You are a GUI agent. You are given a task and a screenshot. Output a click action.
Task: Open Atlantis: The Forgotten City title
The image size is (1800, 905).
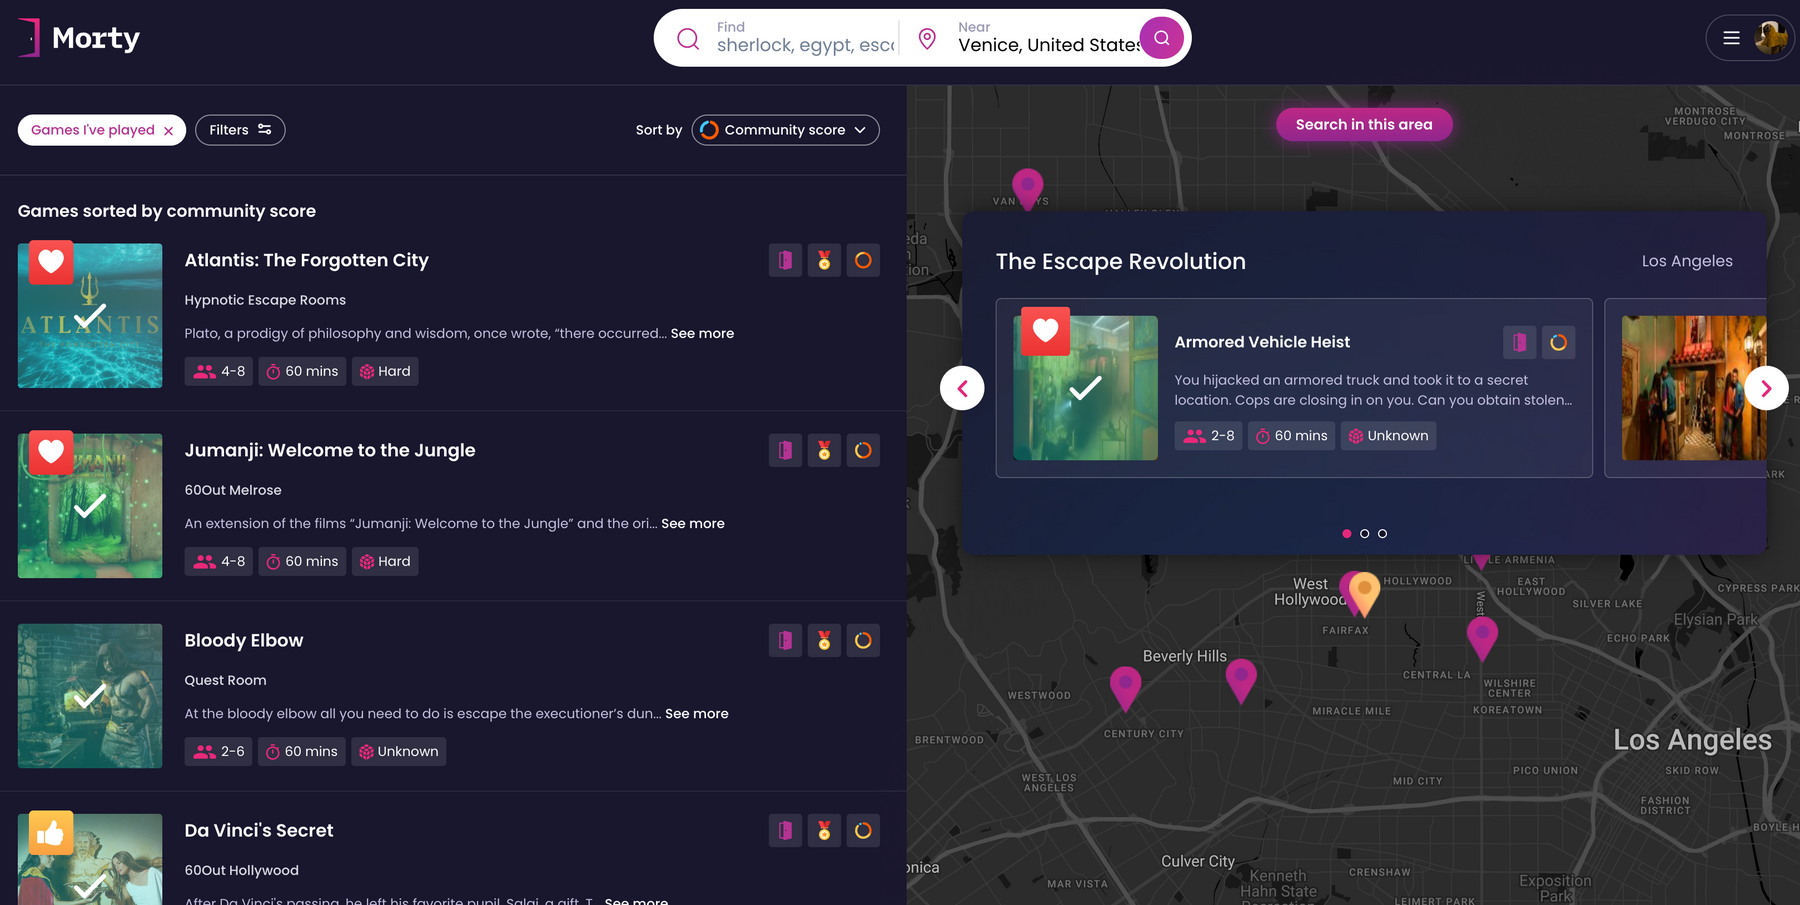click(306, 260)
